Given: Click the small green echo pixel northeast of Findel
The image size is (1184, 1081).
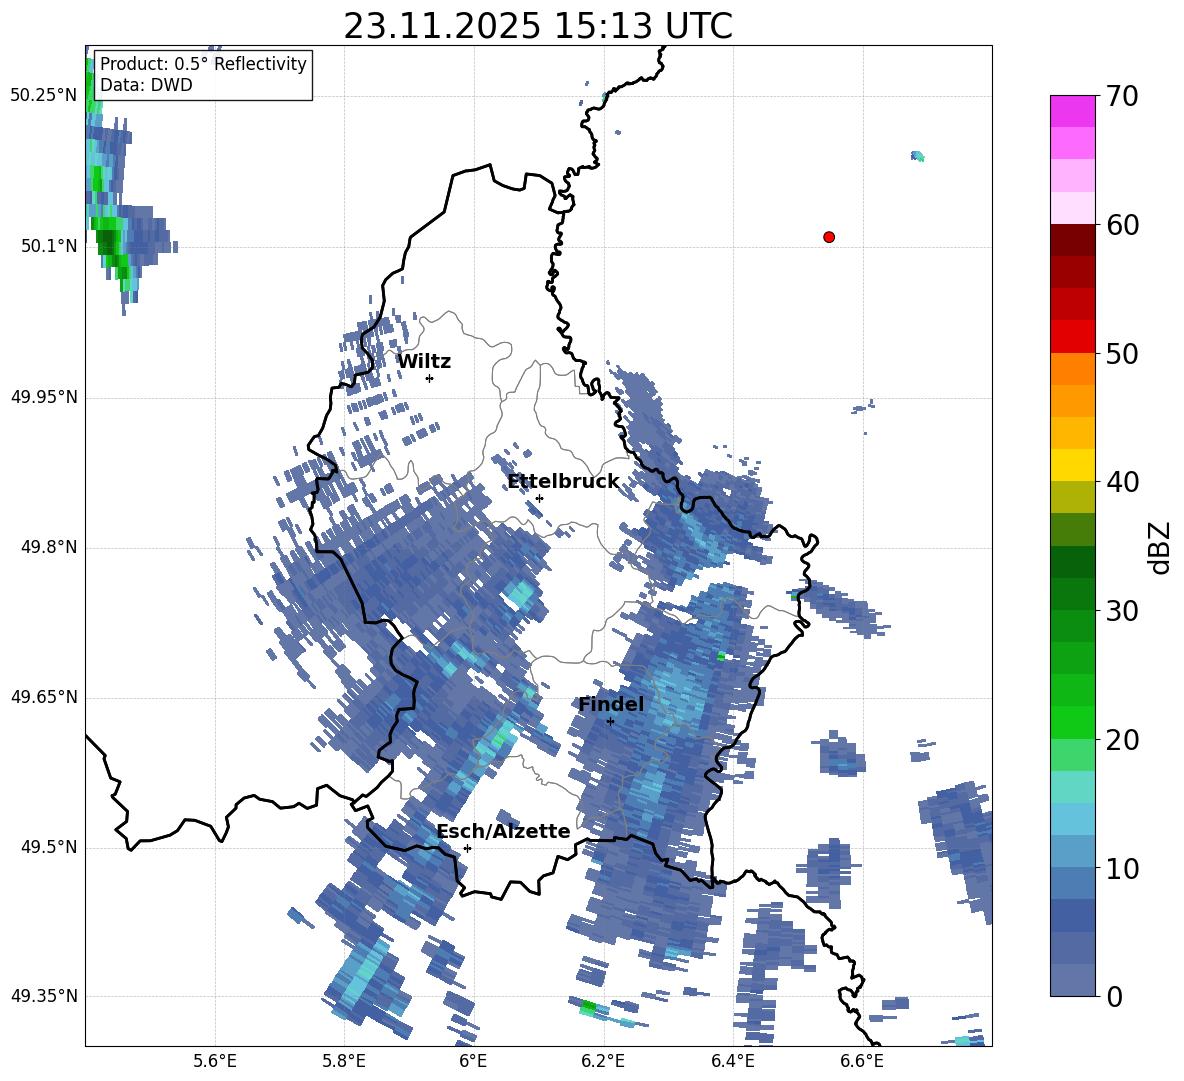Looking at the screenshot, I should (720, 657).
